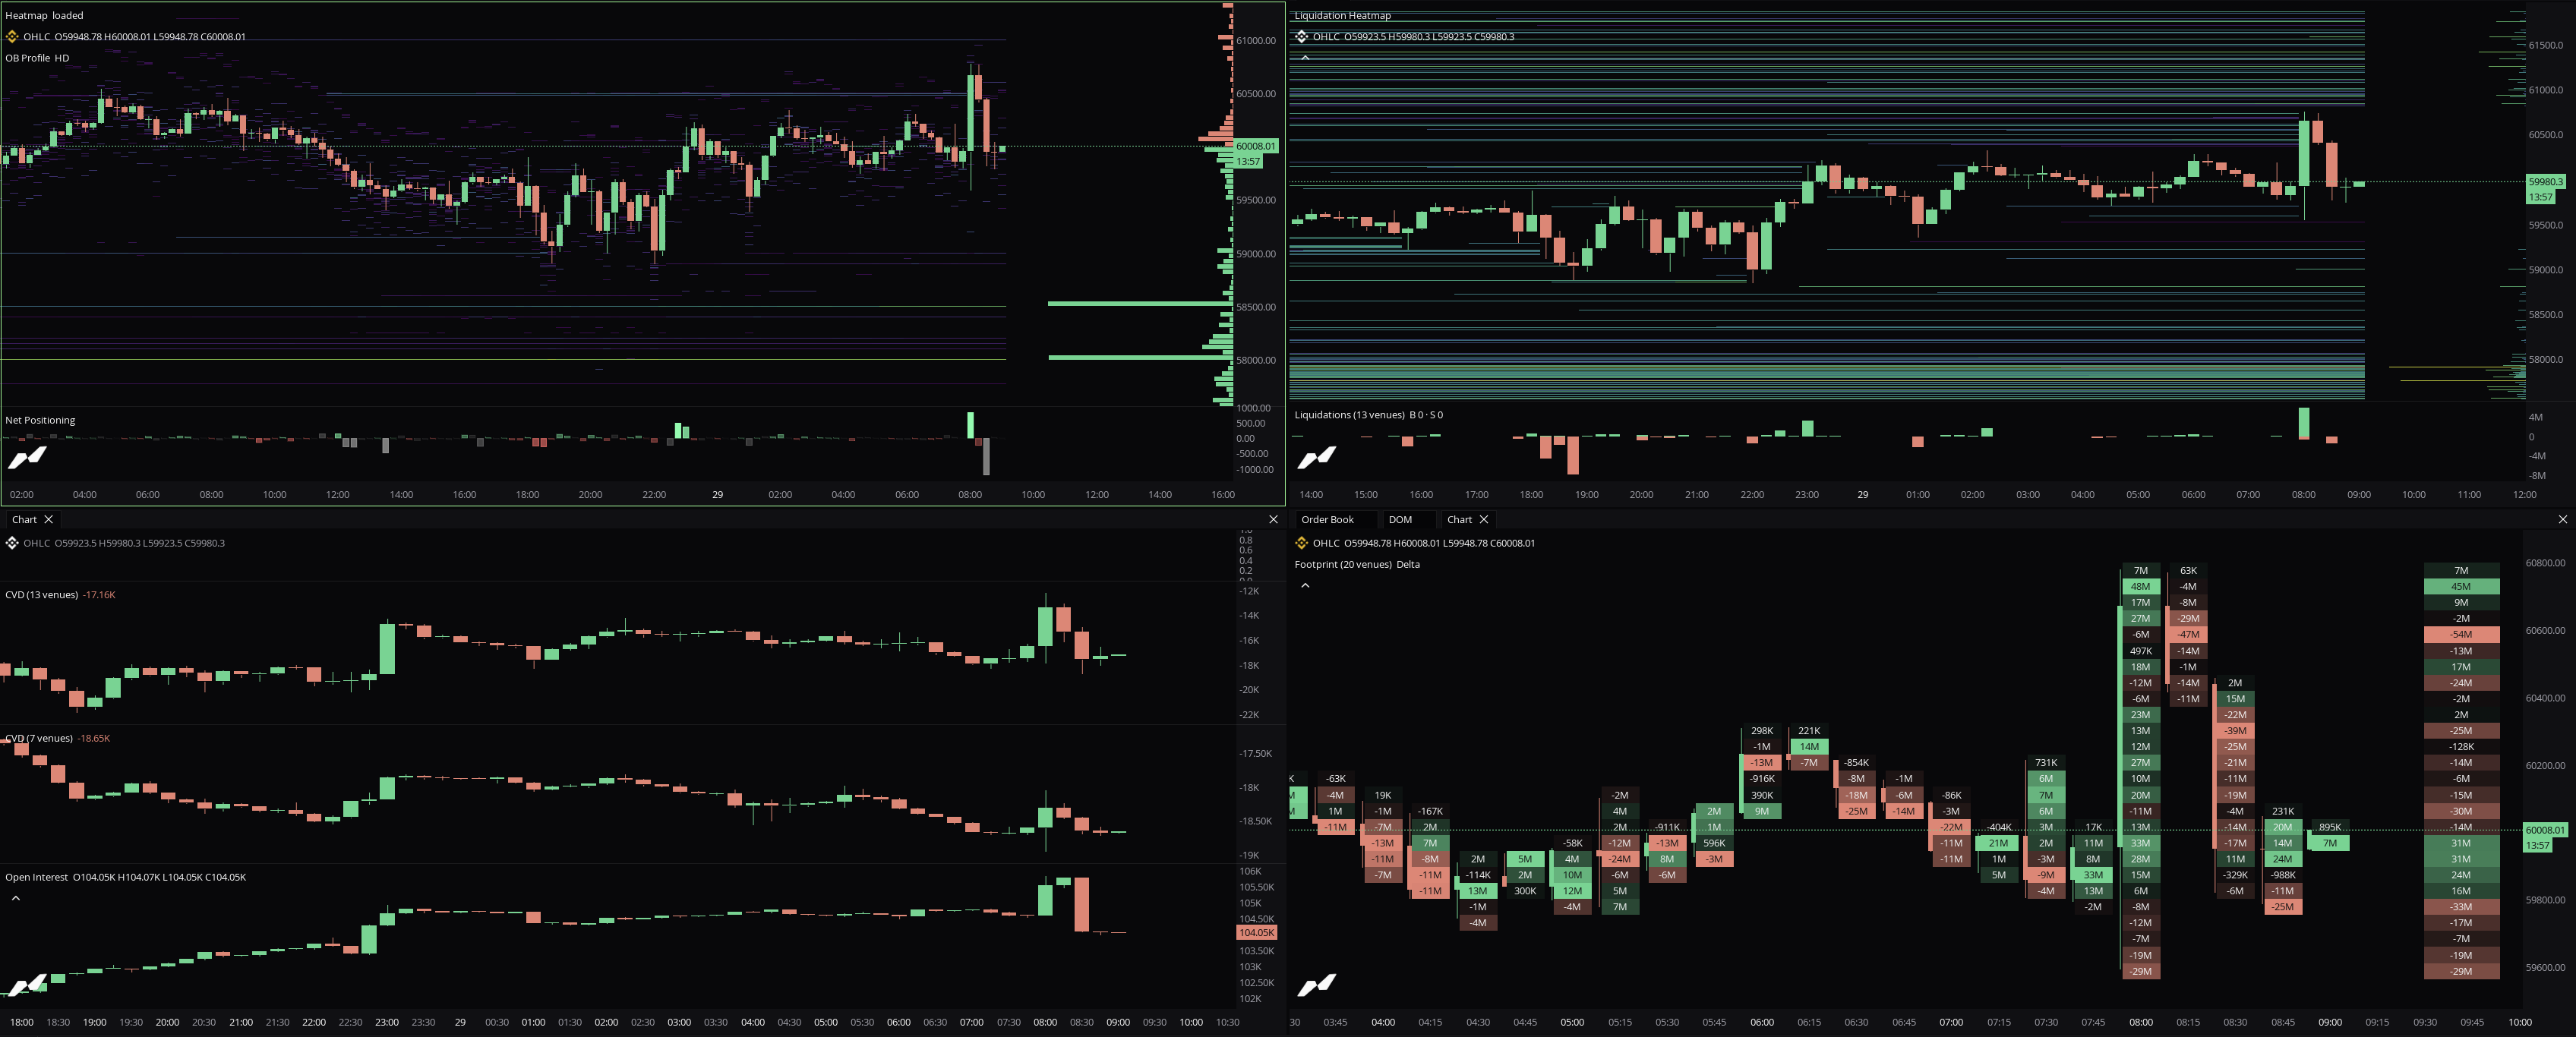
Task: Click the 231K footprint cell
Action: pyautogui.click(x=2282, y=811)
